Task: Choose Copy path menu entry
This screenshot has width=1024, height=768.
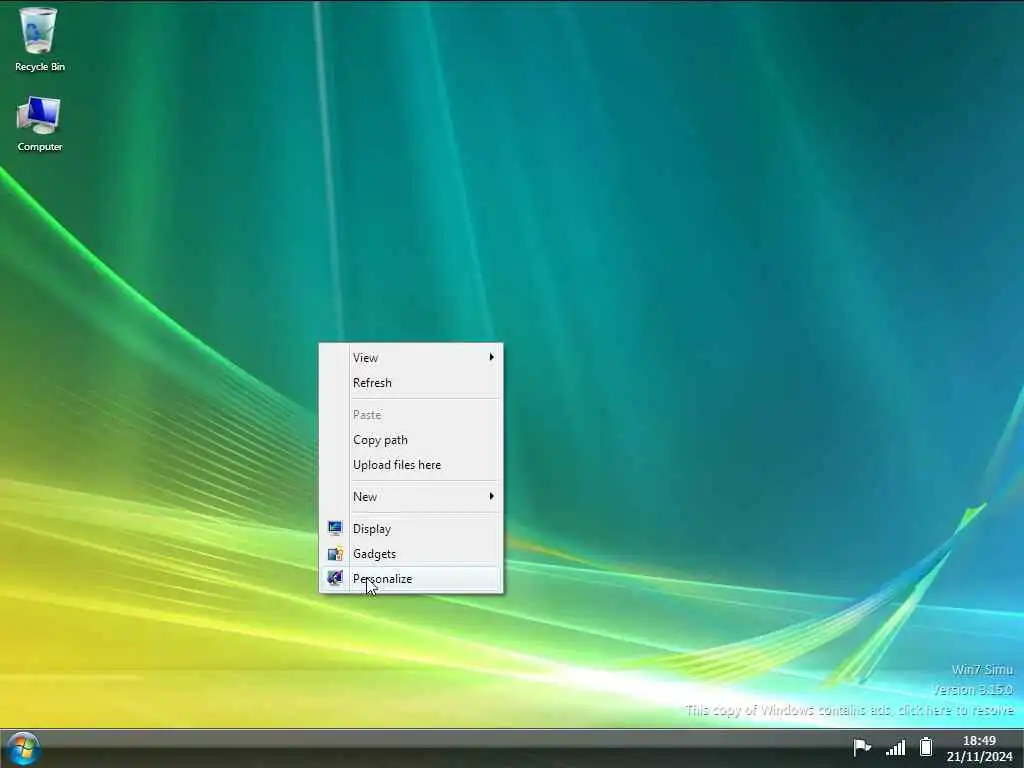Action: [411, 440]
